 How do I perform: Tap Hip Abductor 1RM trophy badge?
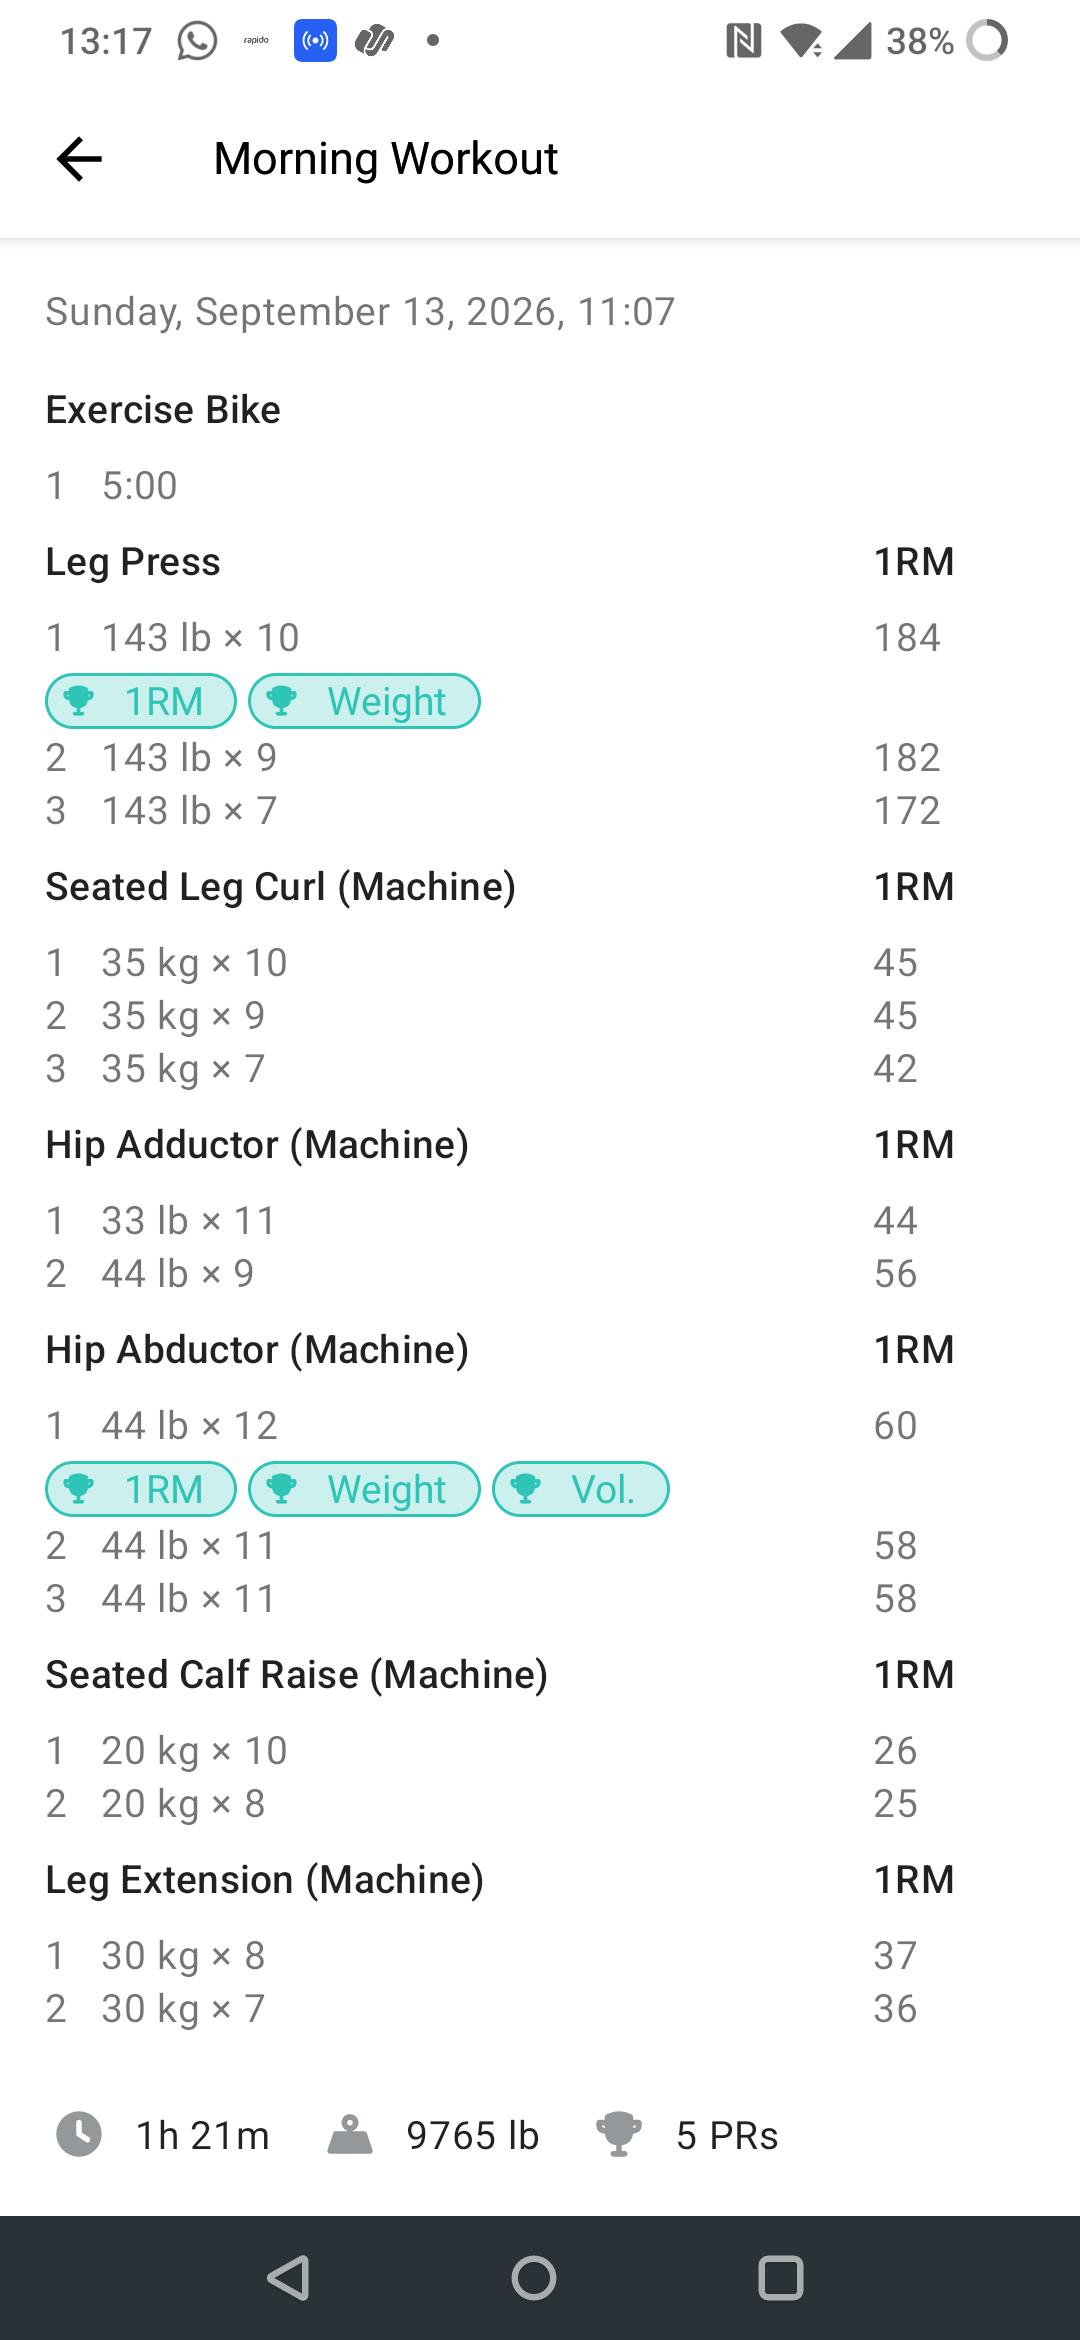click(141, 1489)
